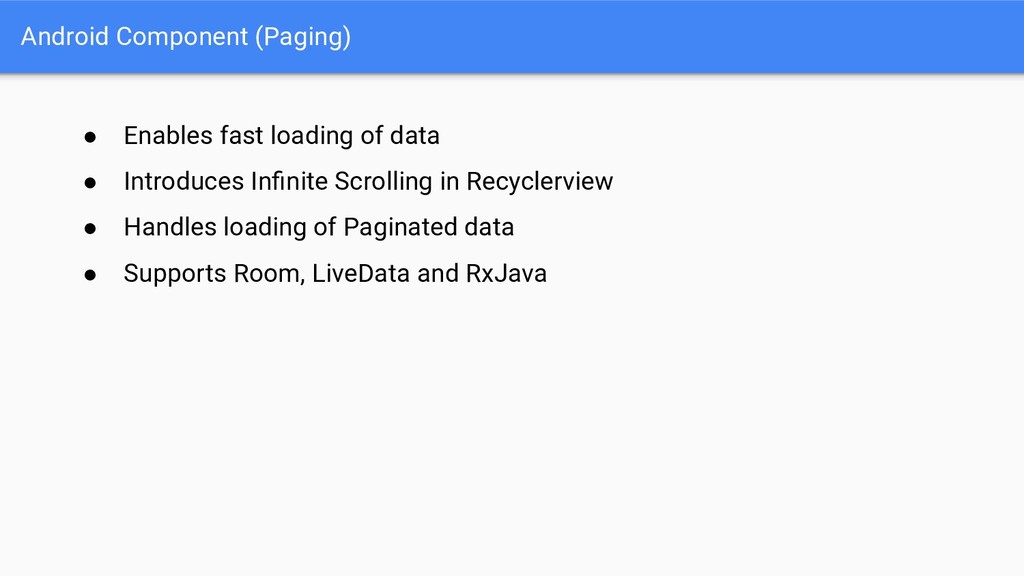Viewport: 1024px width, 576px height.
Task: Click the word "Paginated" in the third bullet
Action: (x=400, y=228)
